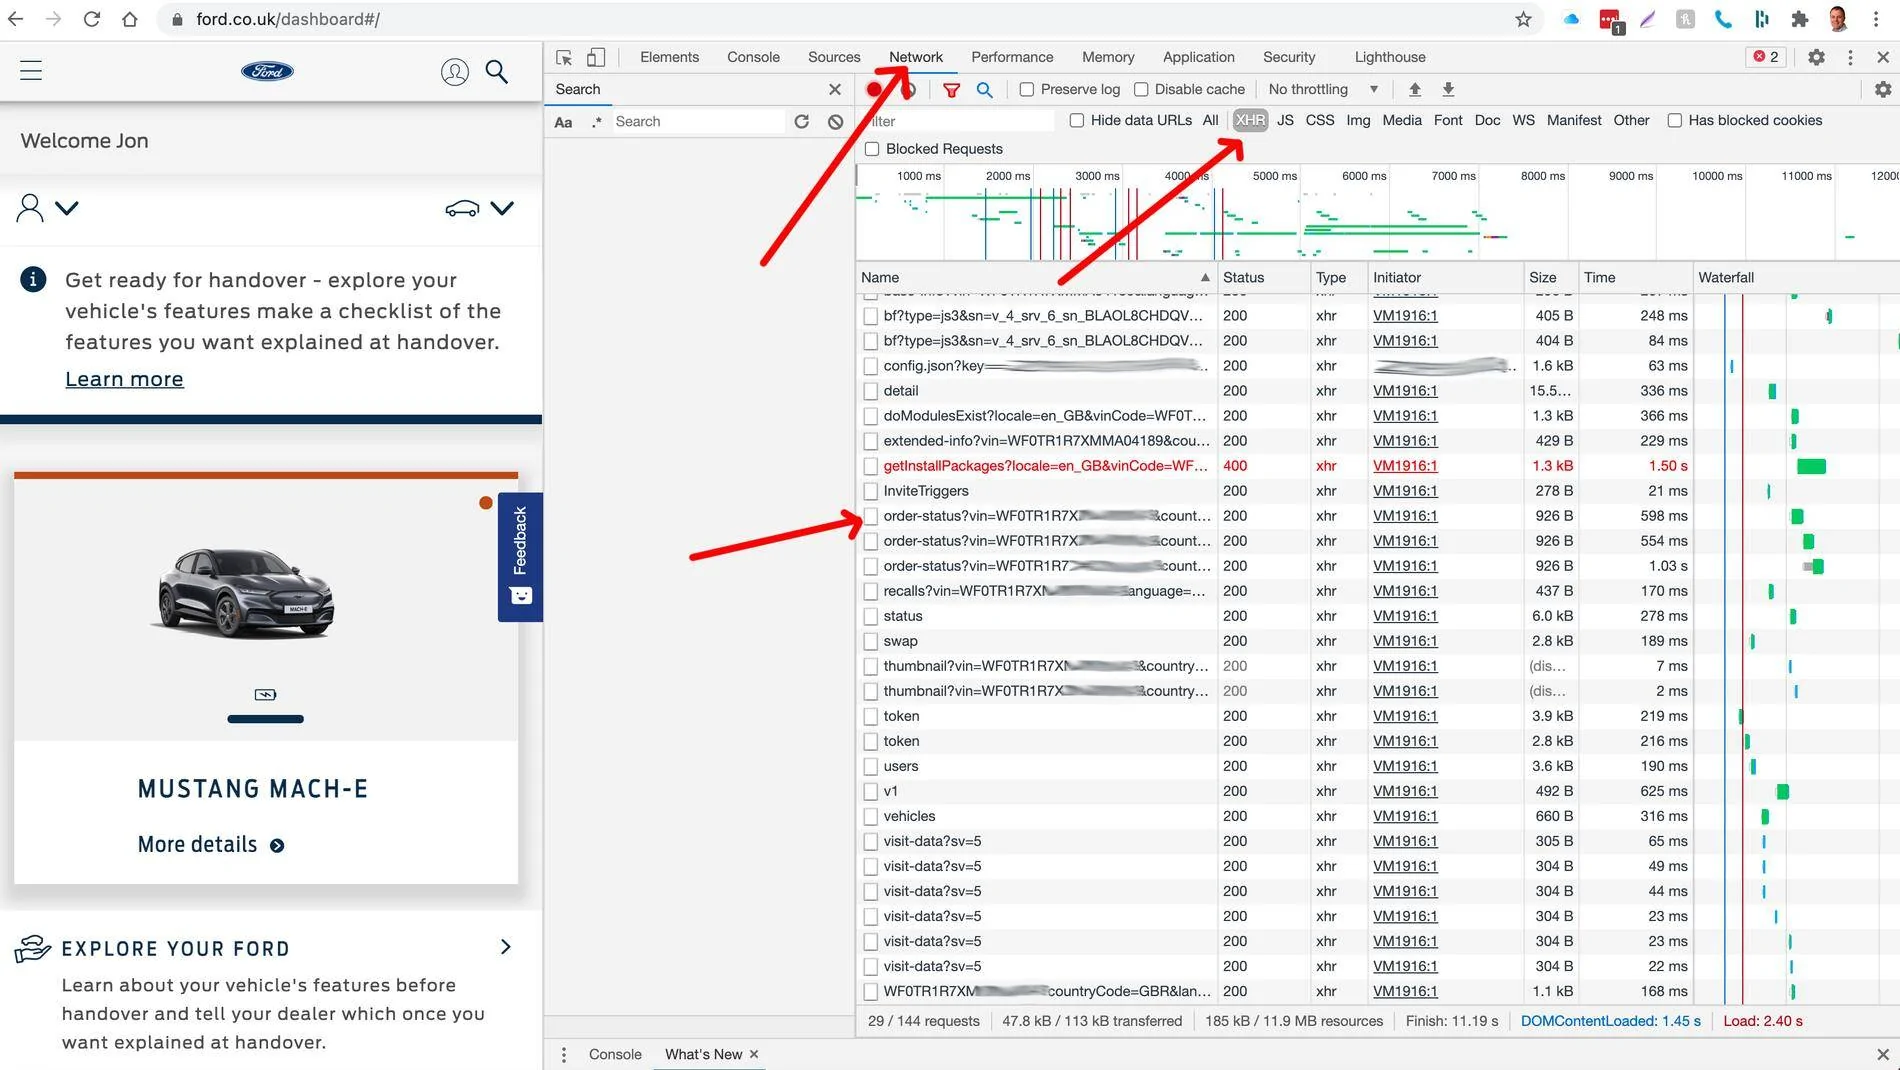Sort by the Waterfall column header
Screen dimensions: 1900x1070
(x=1796, y=277)
